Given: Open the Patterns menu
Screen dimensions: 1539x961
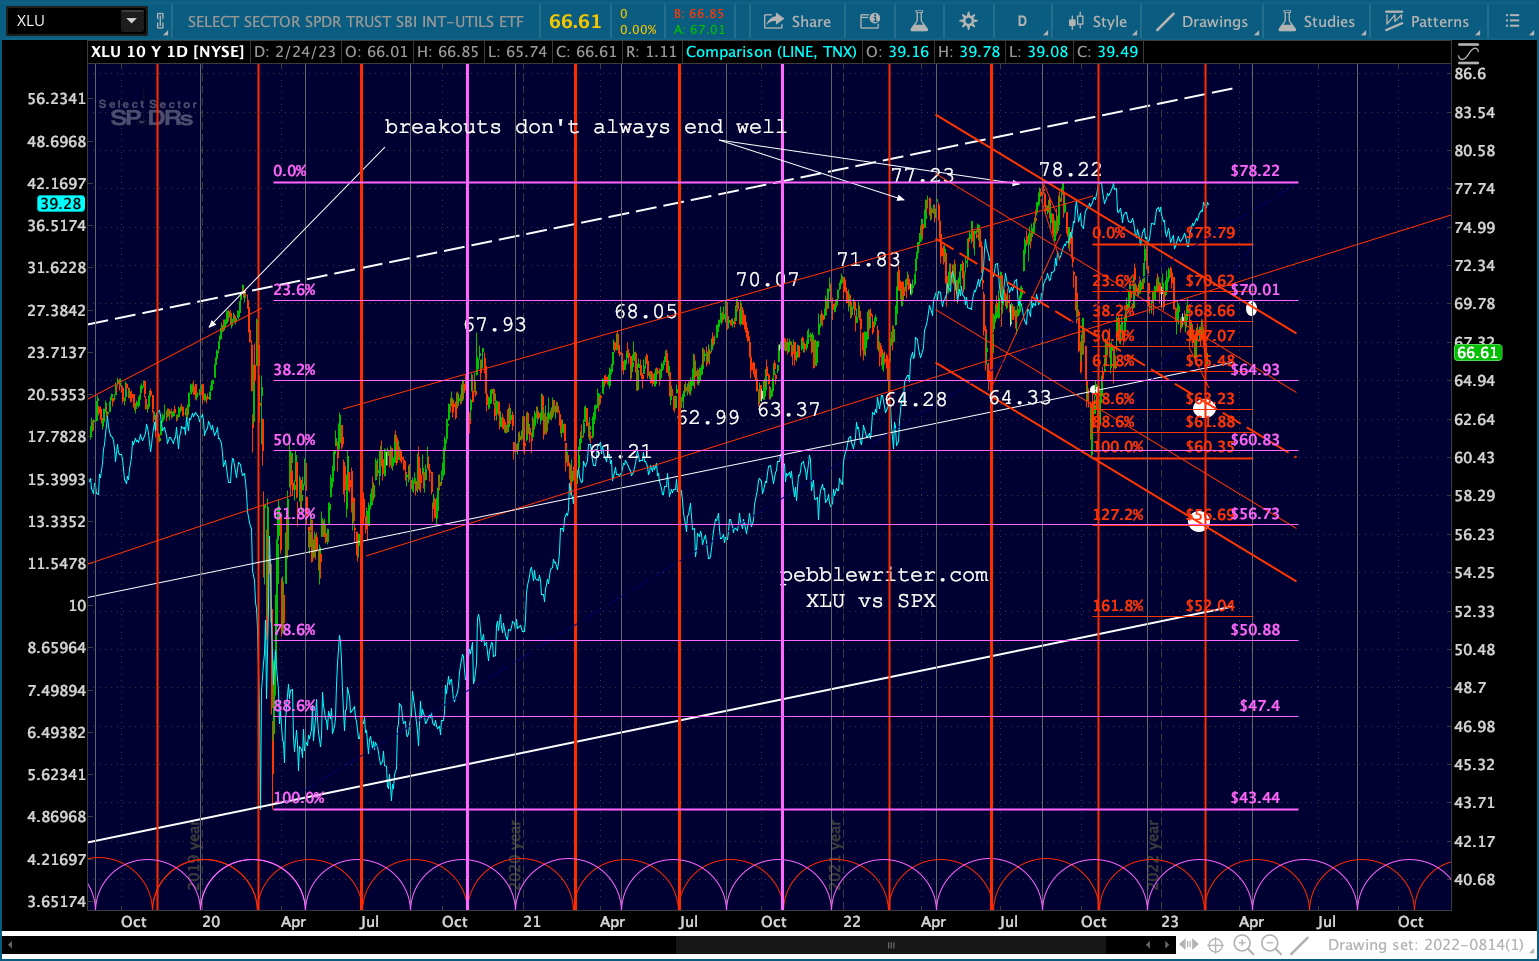Looking at the screenshot, I should pos(1427,21).
